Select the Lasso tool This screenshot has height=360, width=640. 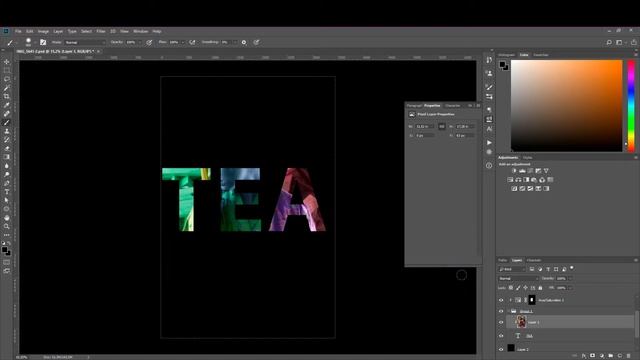click(x=7, y=79)
